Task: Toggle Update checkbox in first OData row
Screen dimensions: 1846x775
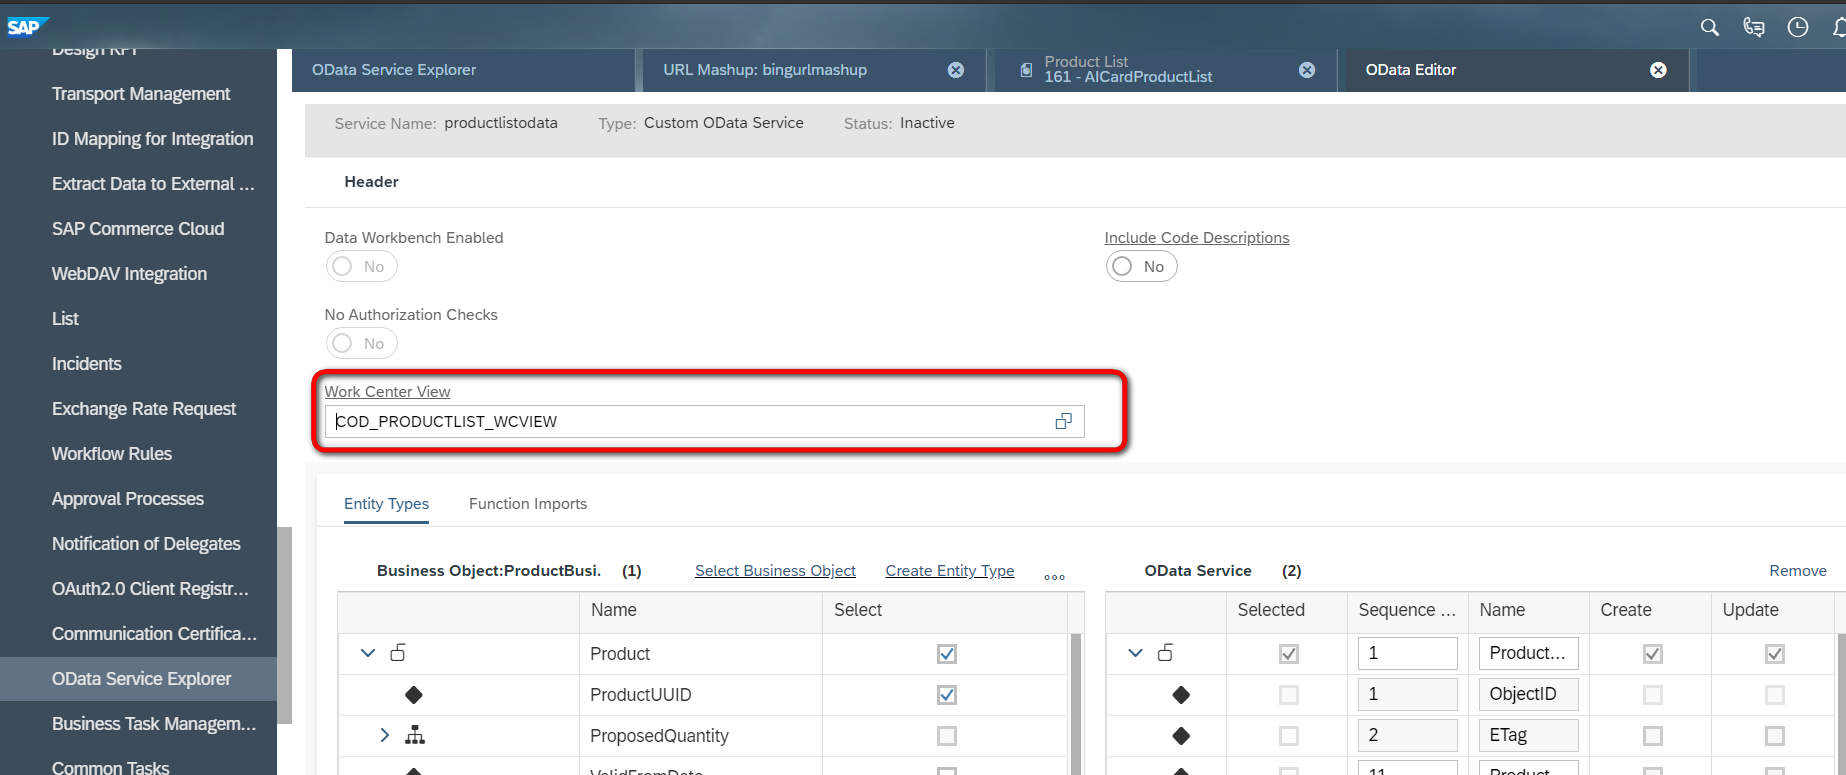Action: click(x=1775, y=654)
